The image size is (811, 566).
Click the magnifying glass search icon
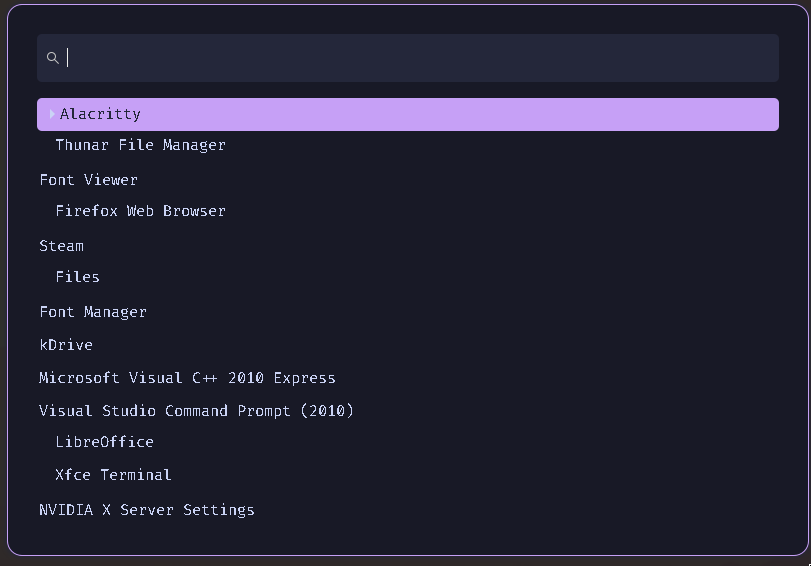(x=53, y=58)
